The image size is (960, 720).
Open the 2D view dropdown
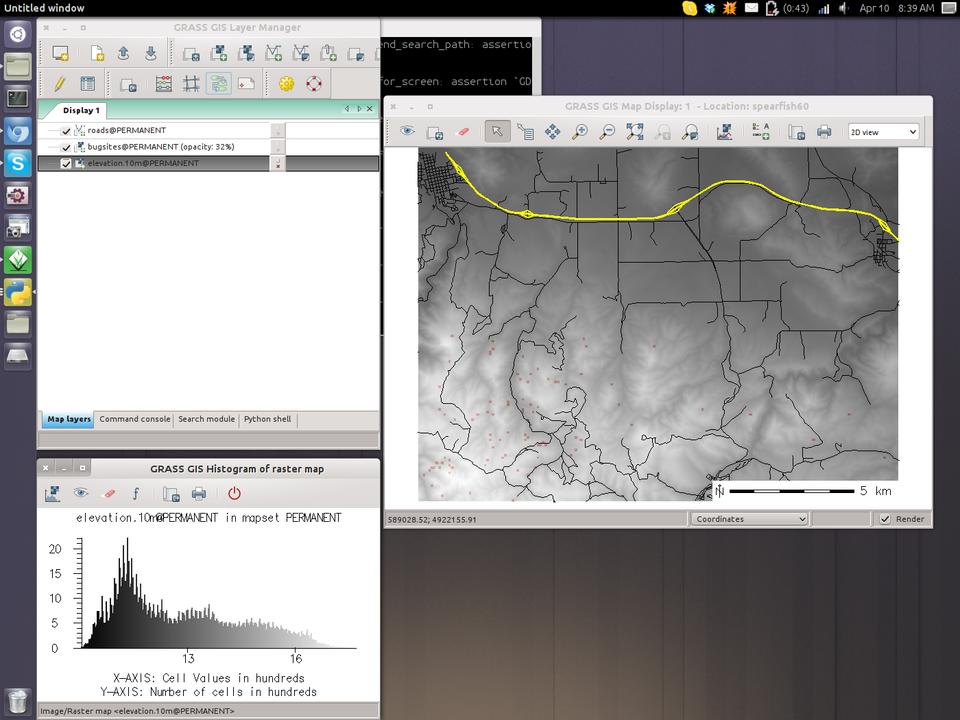pyautogui.click(x=883, y=132)
